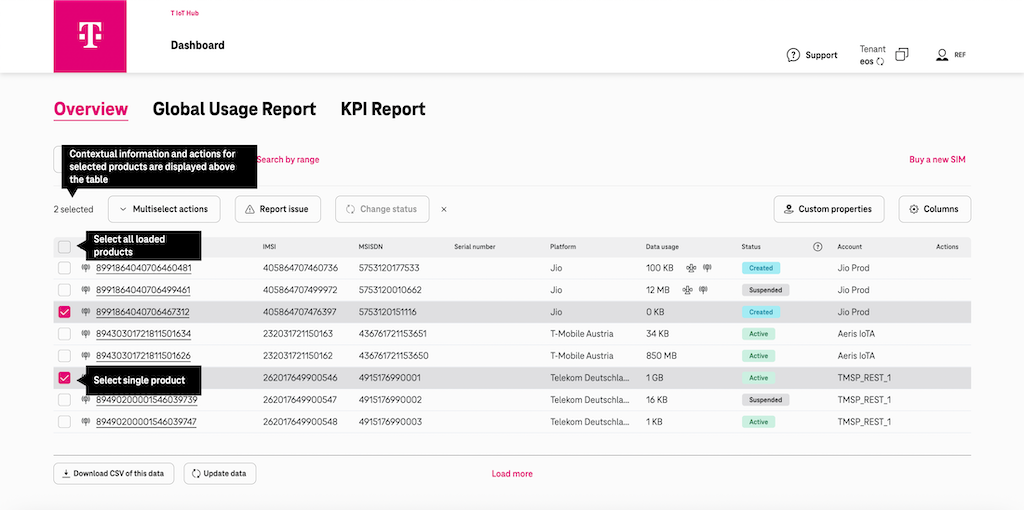This screenshot has height=510, width=1024.
Task: Click the Buy a new SIM link
Action: click(x=937, y=160)
